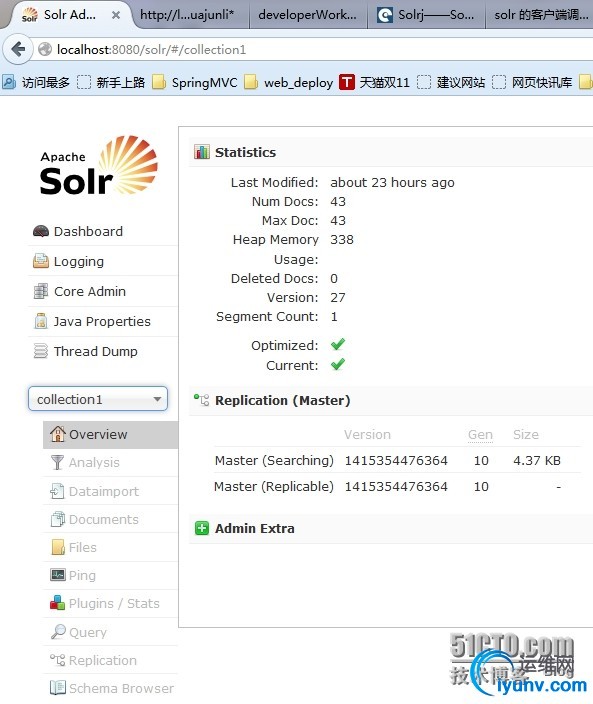Open the Logging page link
593x704 pixels.
tap(79, 262)
